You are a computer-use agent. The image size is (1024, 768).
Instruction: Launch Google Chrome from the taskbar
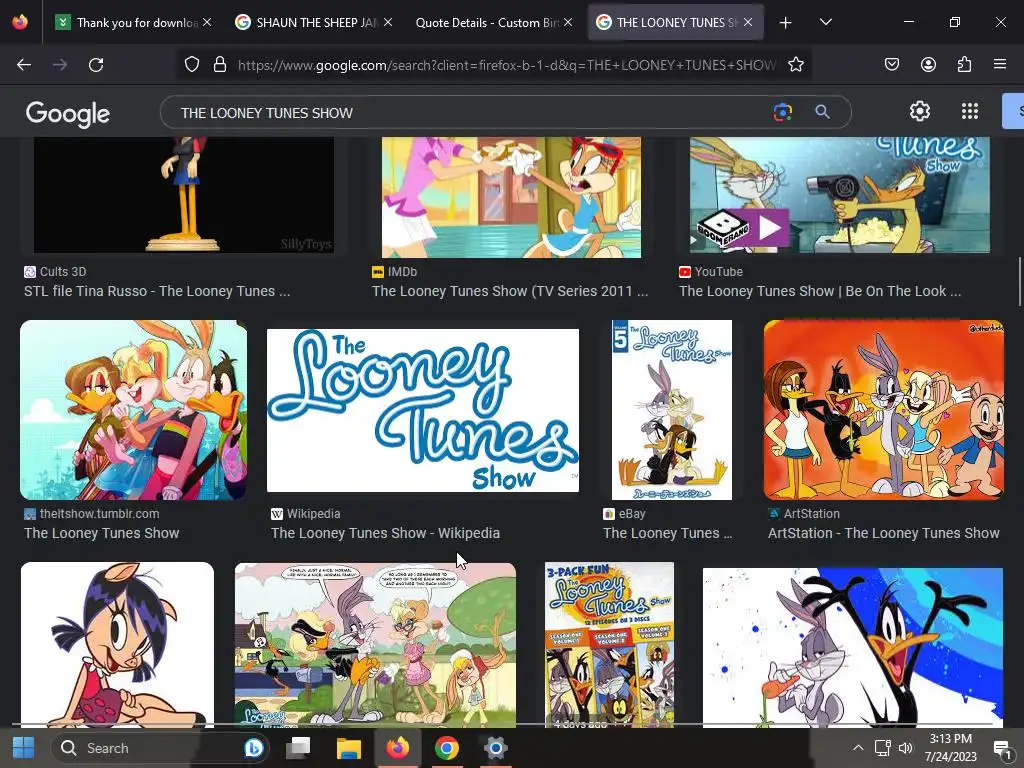[447, 748]
